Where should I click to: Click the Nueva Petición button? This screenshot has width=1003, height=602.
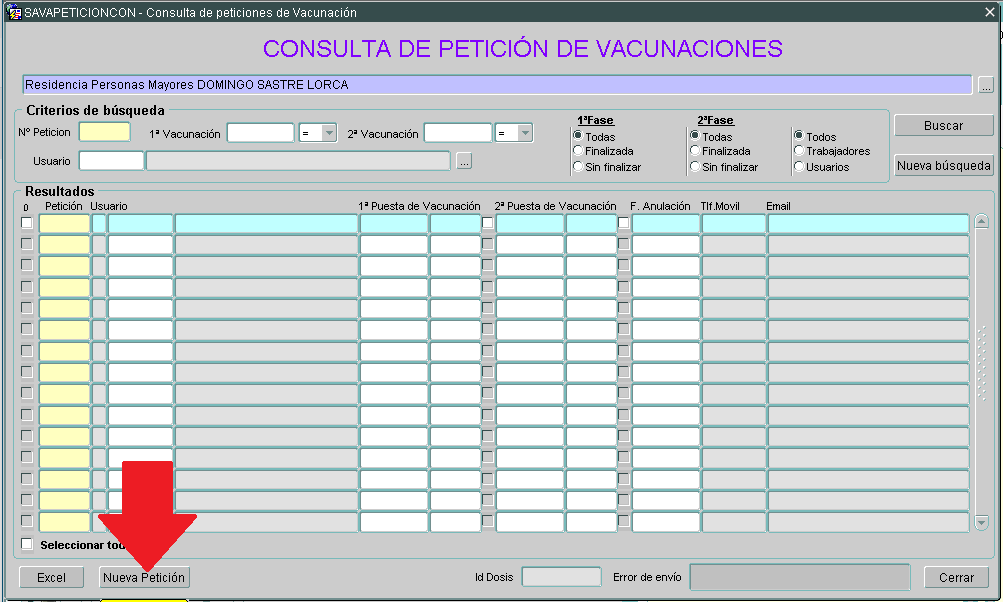click(x=144, y=578)
